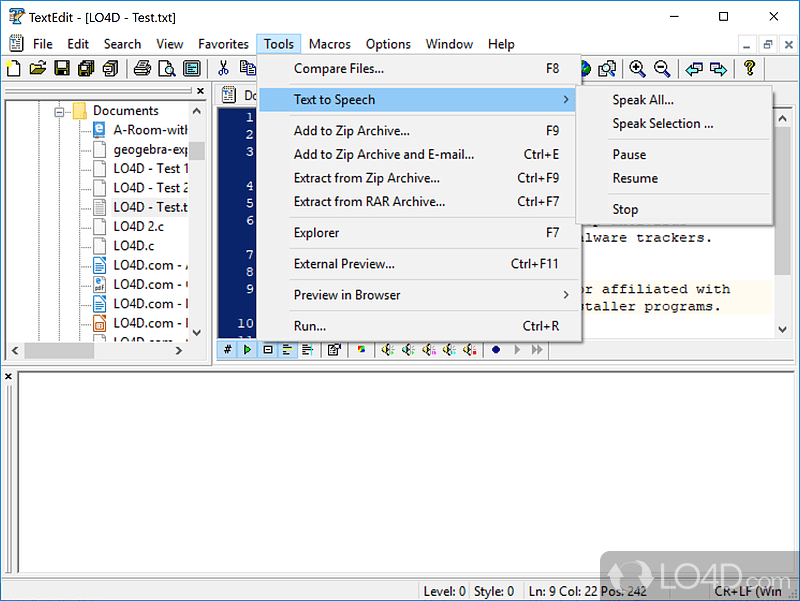
Task: Open the Text to Speech submenu
Action: [417, 99]
